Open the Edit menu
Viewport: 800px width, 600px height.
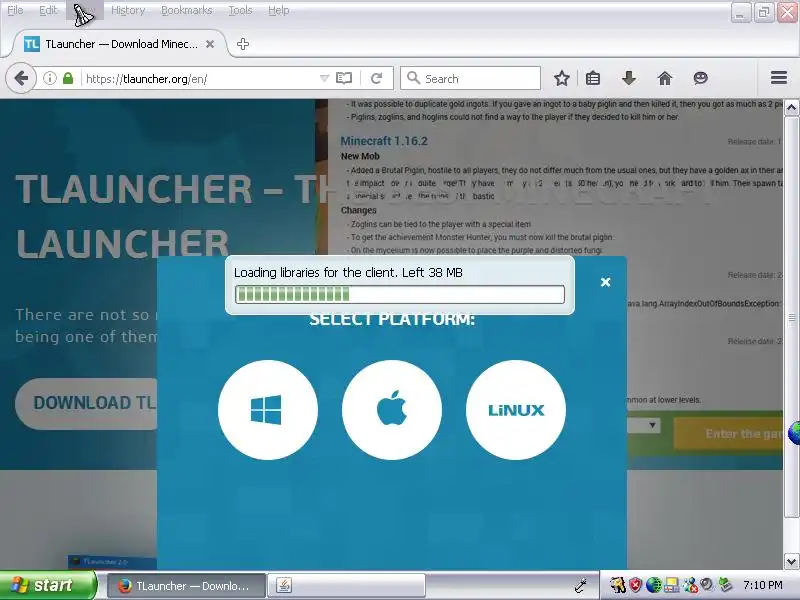pos(48,10)
